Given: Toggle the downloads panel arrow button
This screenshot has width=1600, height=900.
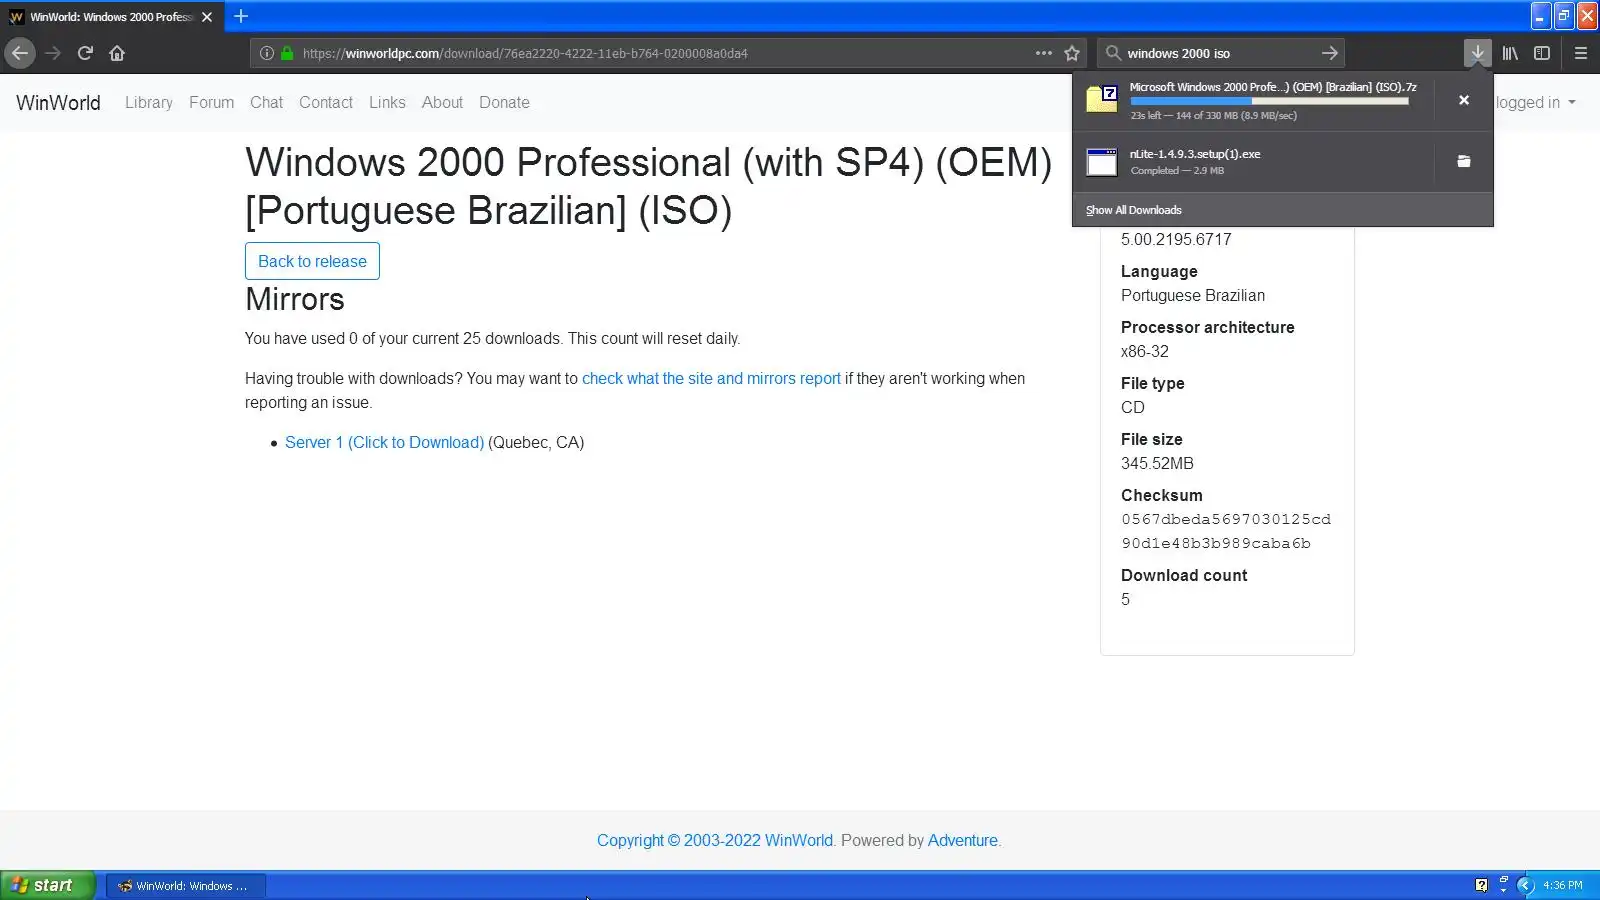Looking at the screenshot, I should click(1477, 53).
